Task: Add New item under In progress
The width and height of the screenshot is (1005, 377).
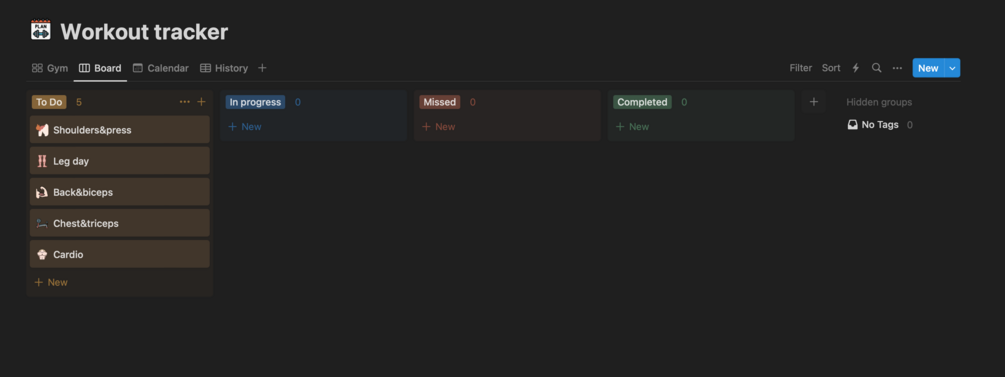Action: click(x=245, y=126)
